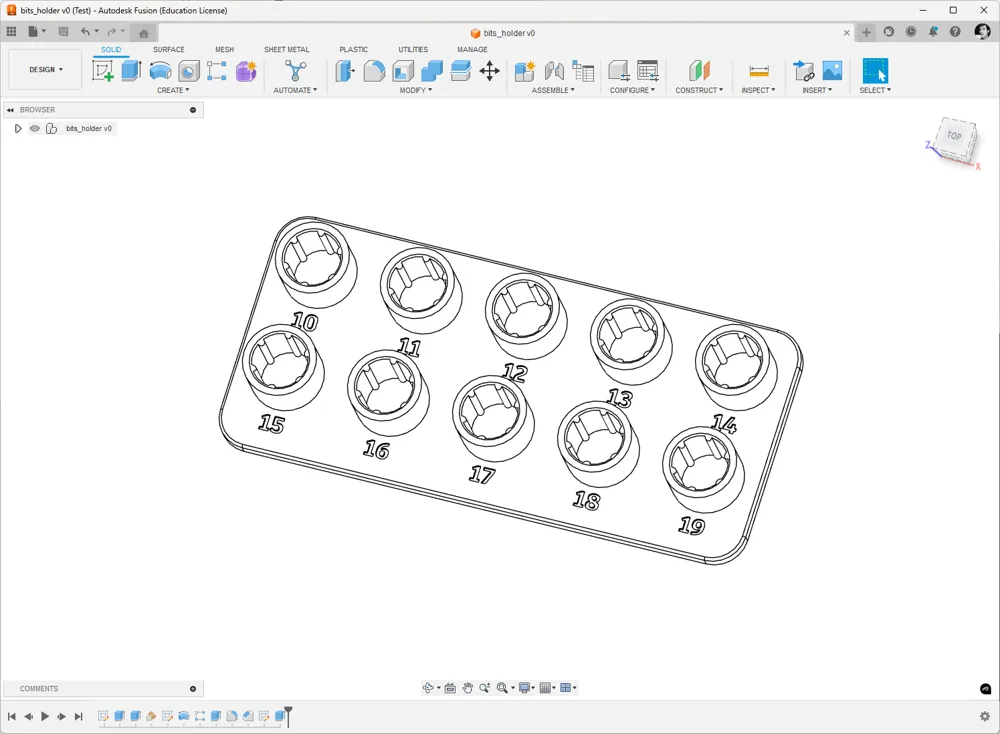Open the DESIGN workspace dropdown
1000x734 pixels.
tap(45, 70)
